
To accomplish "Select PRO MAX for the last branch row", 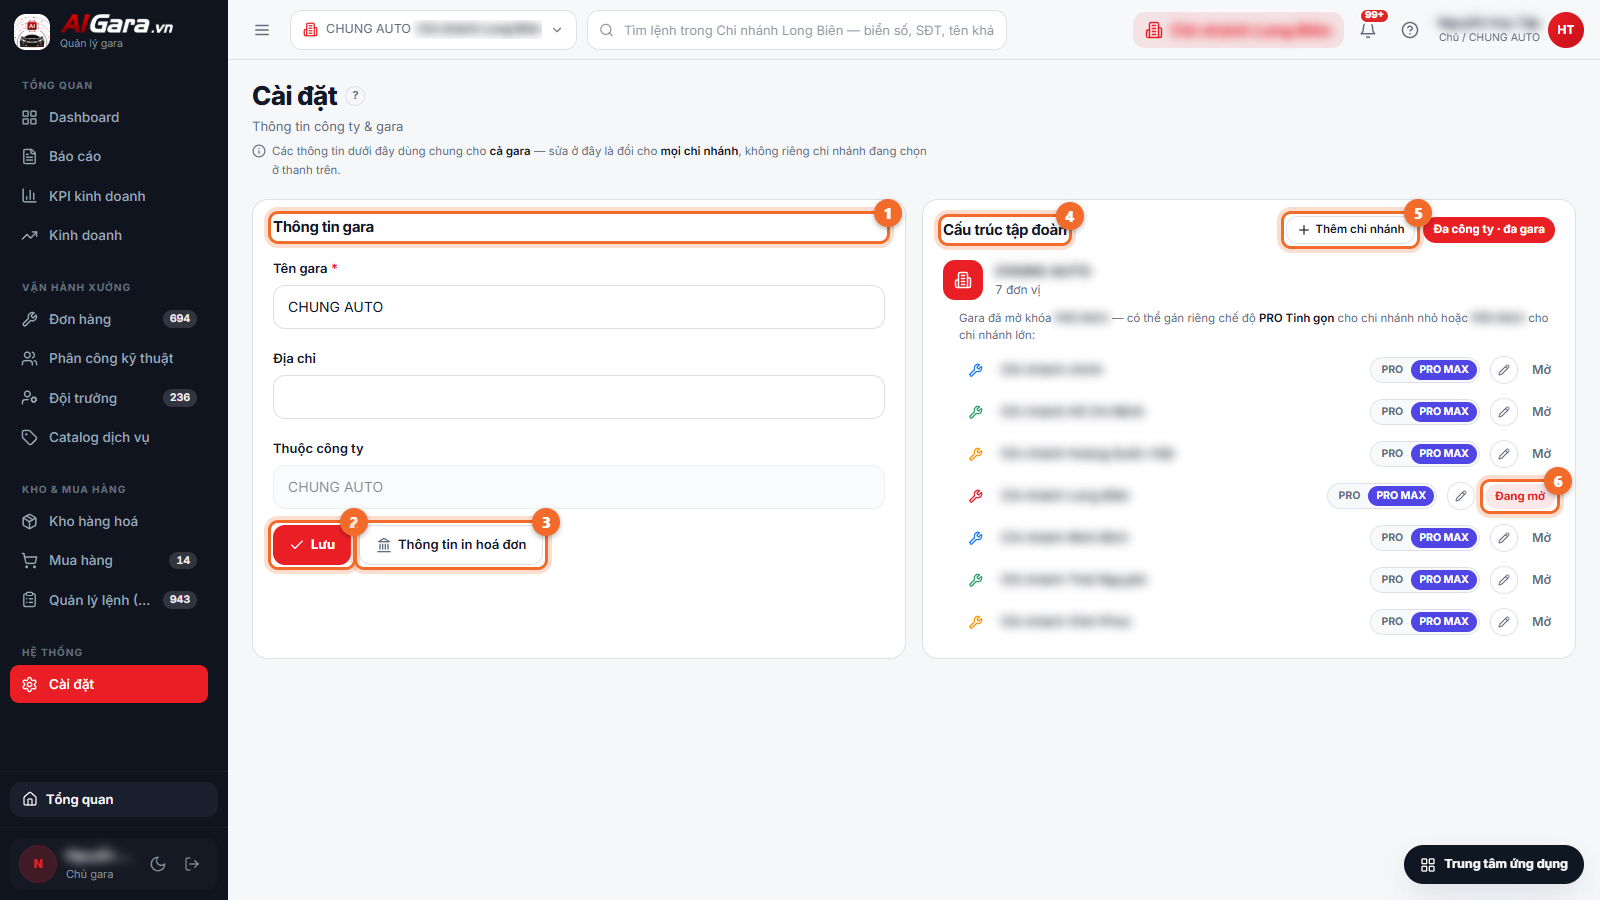I will point(1444,622).
